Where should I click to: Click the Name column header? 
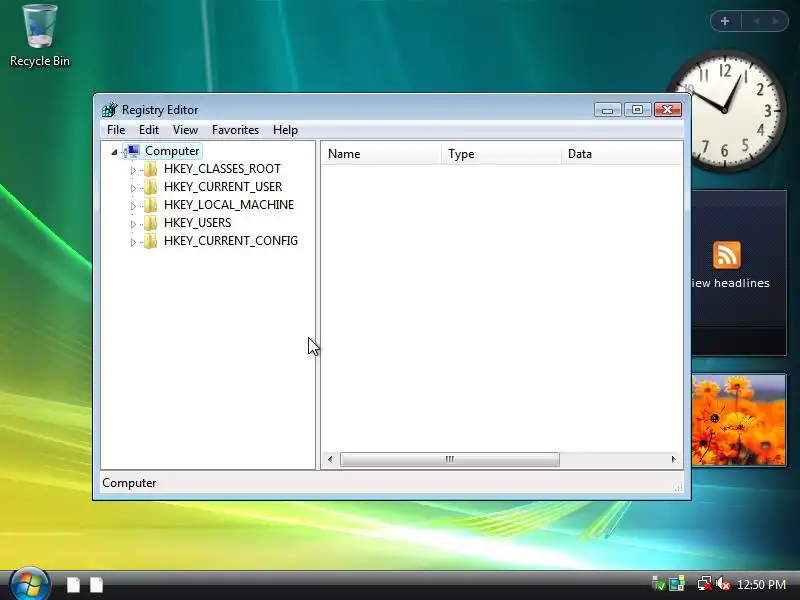[x=381, y=154]
